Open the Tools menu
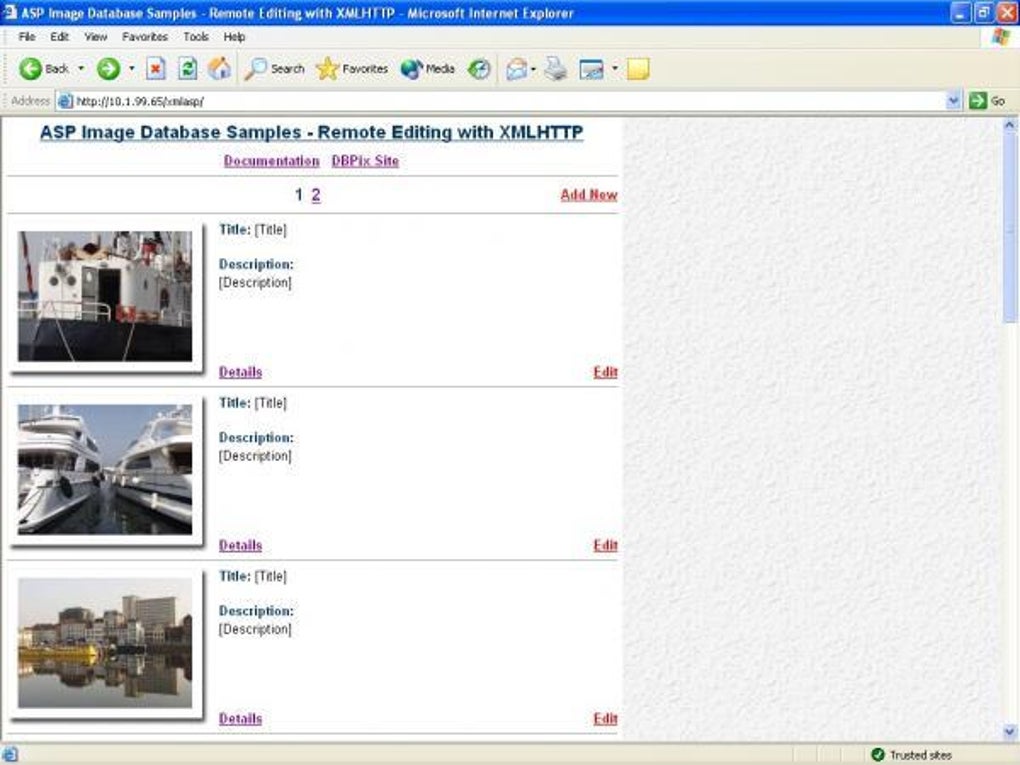The width and height of the screenshot is (1020, 765). coord(196,36)
